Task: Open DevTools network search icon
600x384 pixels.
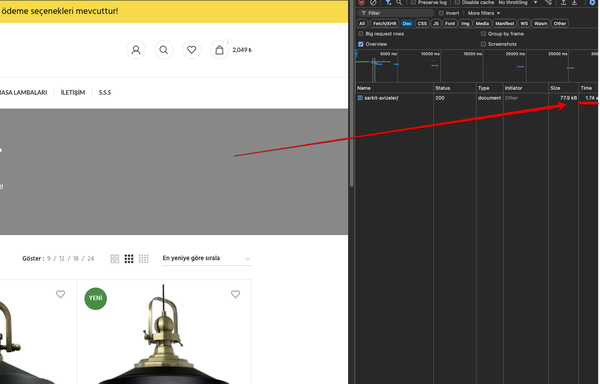Action: click(399, 3)
